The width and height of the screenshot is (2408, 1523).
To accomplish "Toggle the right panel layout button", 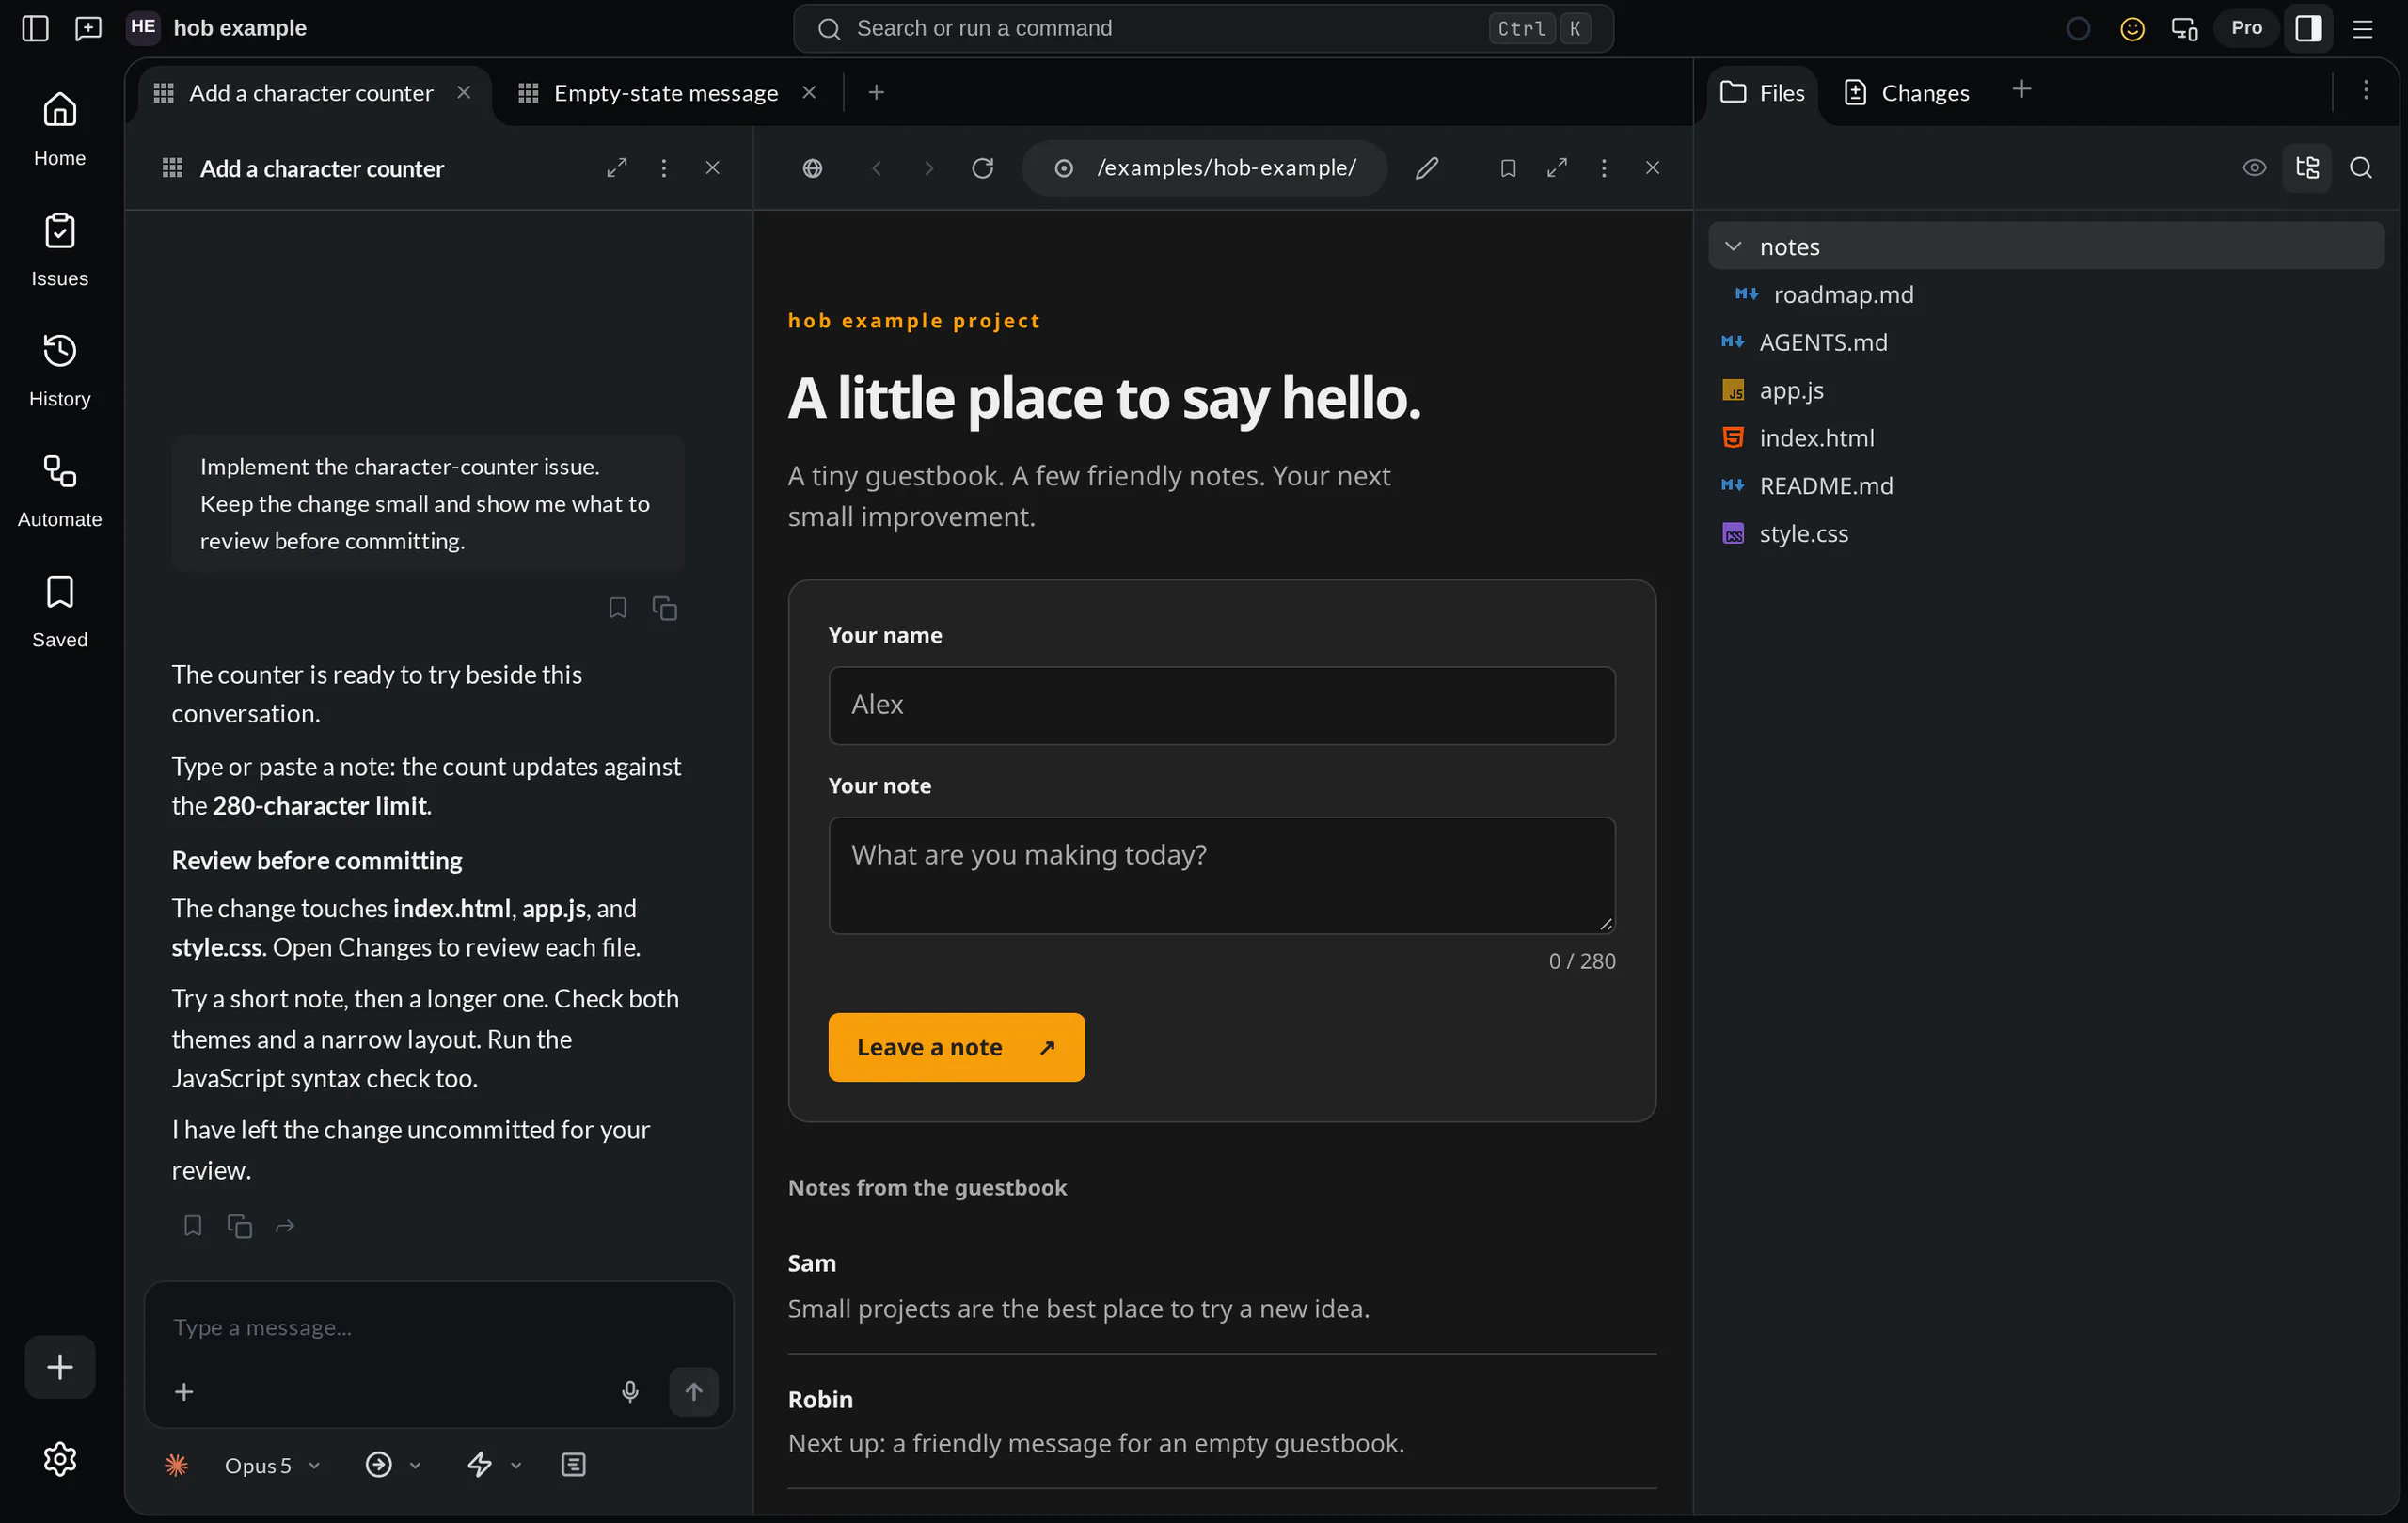I will (x=2309, y=29).
